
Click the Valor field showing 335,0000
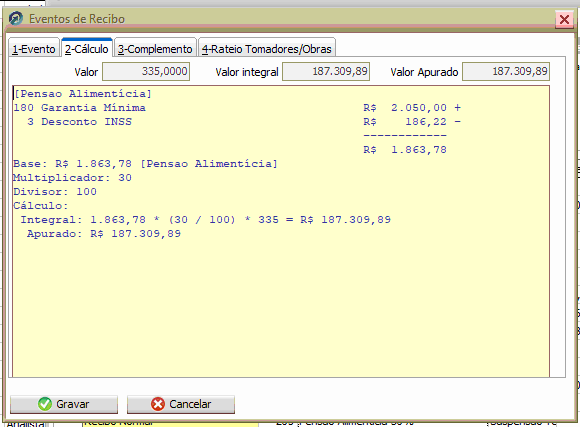click(x=146, y=71)
